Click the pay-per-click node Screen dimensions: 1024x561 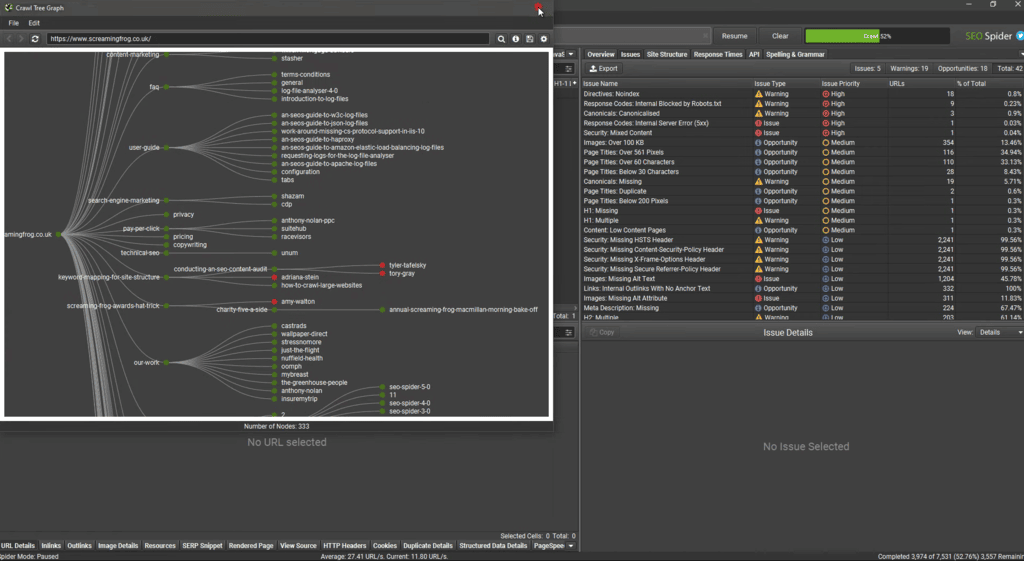click(166, 229)
